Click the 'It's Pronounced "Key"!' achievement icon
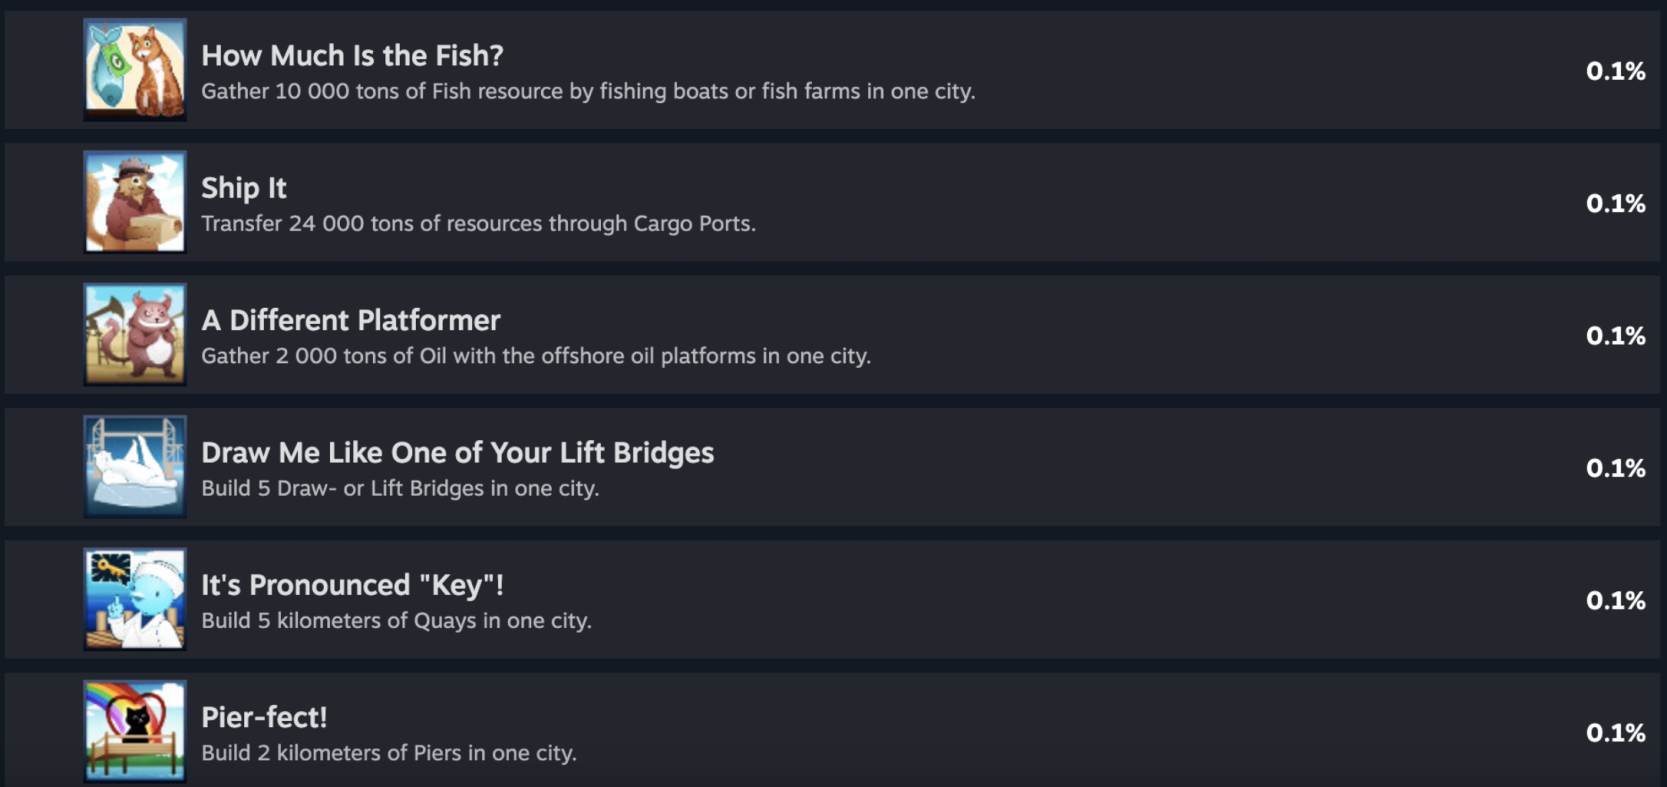This screenshot has width=1667, height=787. (x=134, y=598)
